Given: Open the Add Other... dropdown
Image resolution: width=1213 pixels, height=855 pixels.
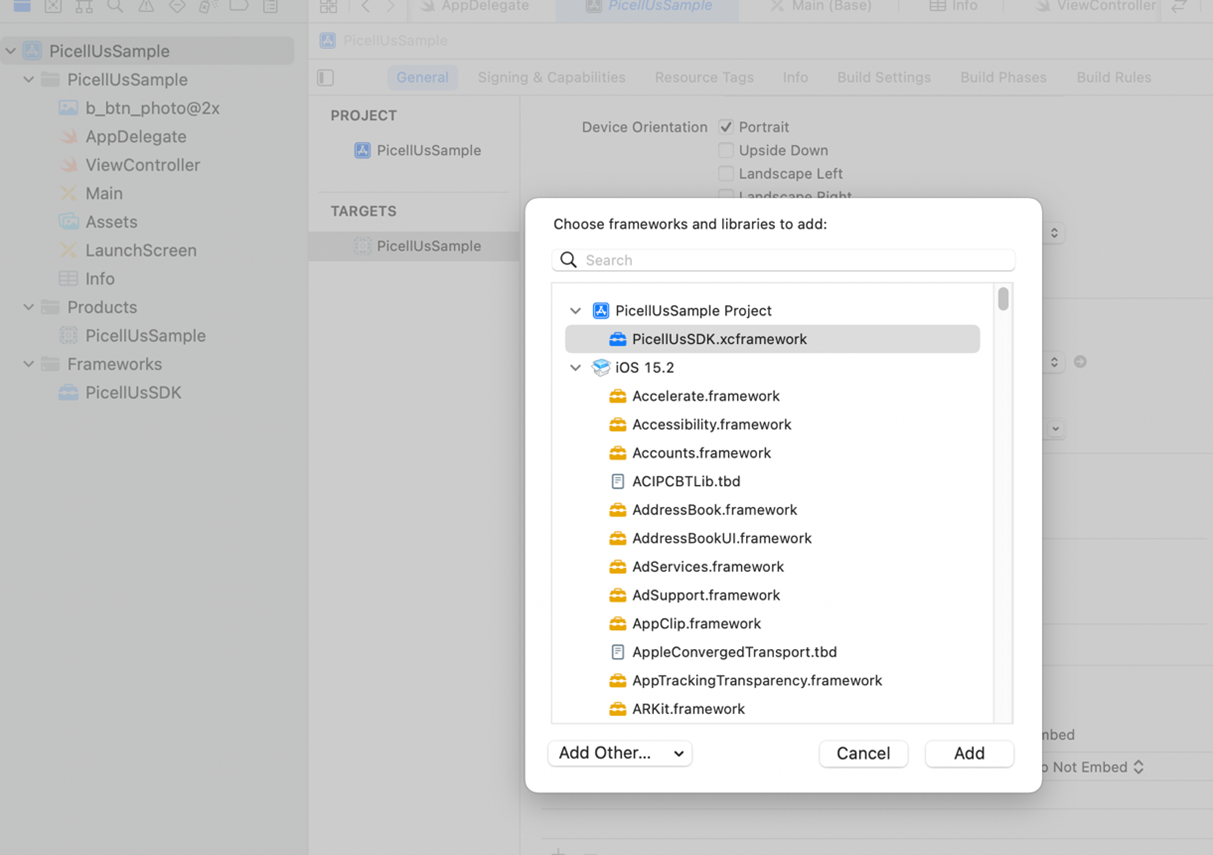Looking at the screenshot, I should (620, 753).
